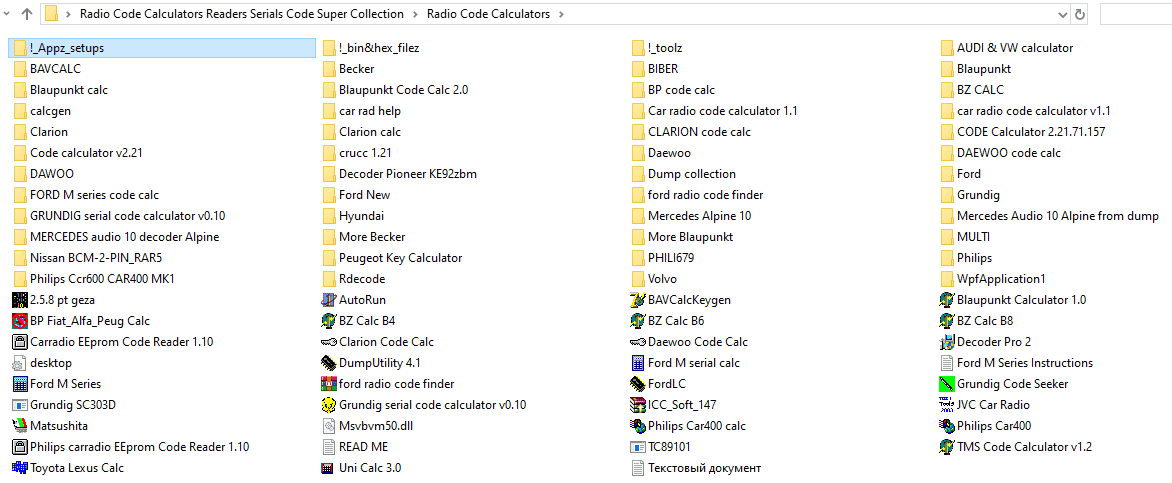Select the Peugeot Key Calculator folder
The image size is (1172, 483).
pos(392,258)
